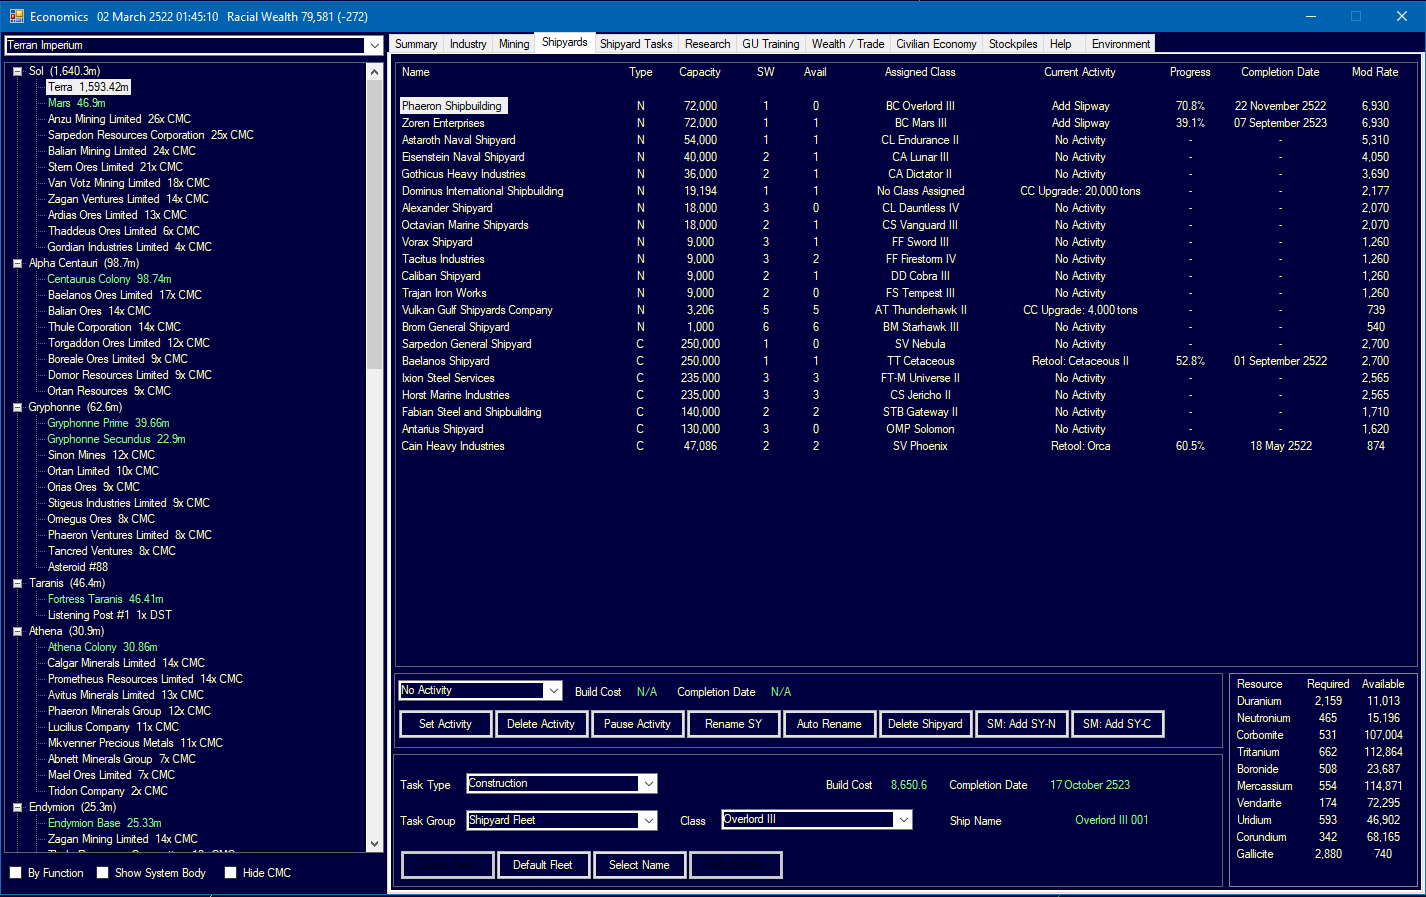Select Centaurus Colony in tree

coord(109,279)
